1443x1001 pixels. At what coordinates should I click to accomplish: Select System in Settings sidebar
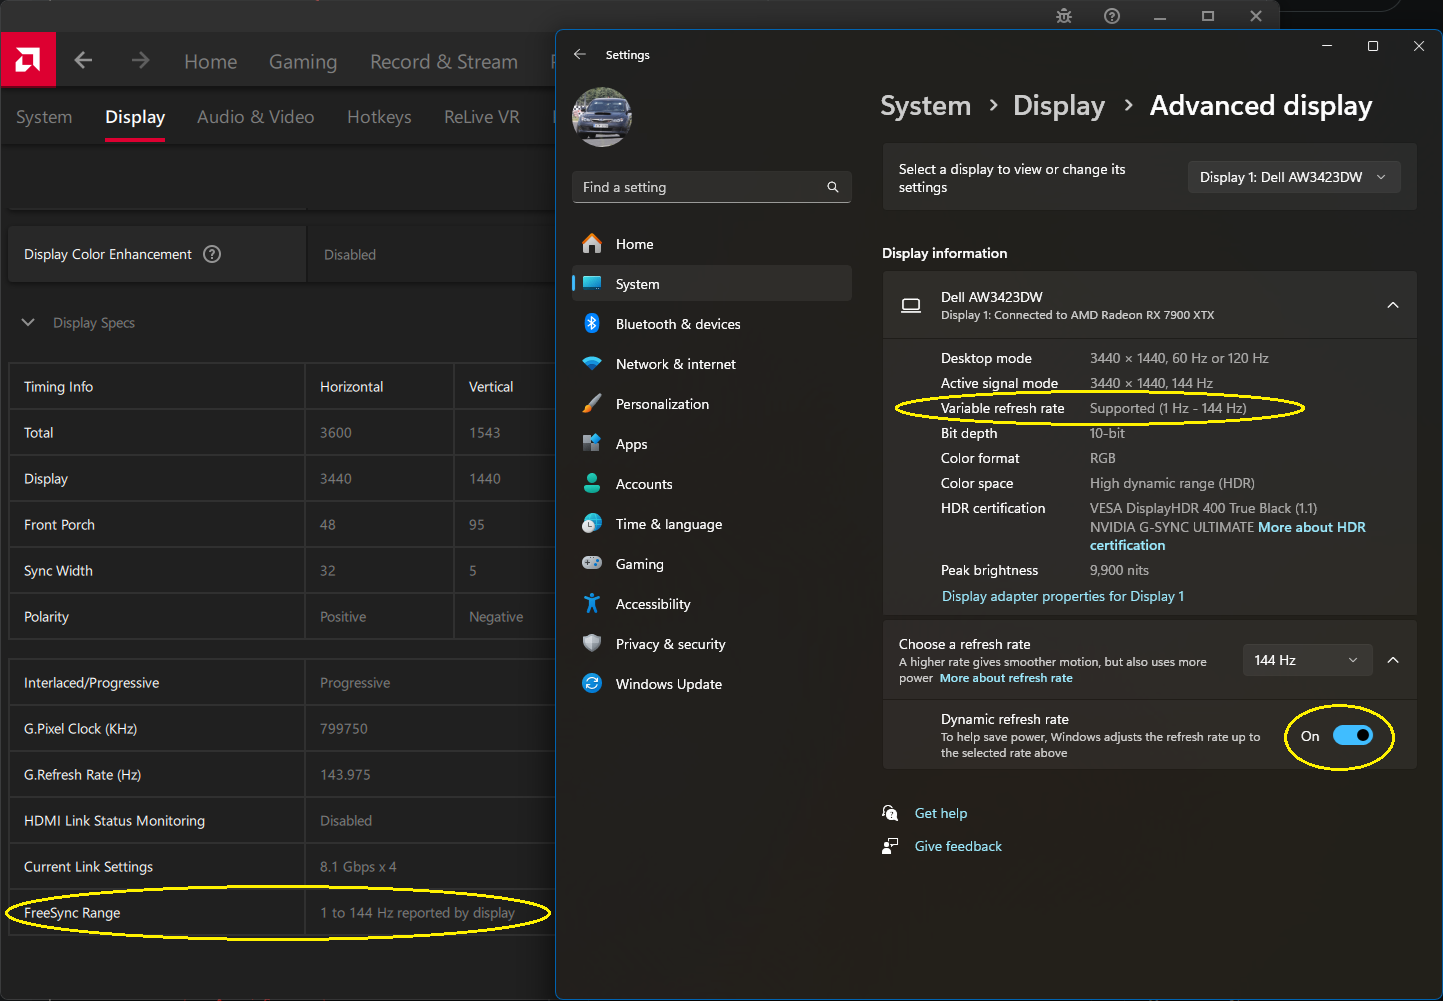point(712,284)
